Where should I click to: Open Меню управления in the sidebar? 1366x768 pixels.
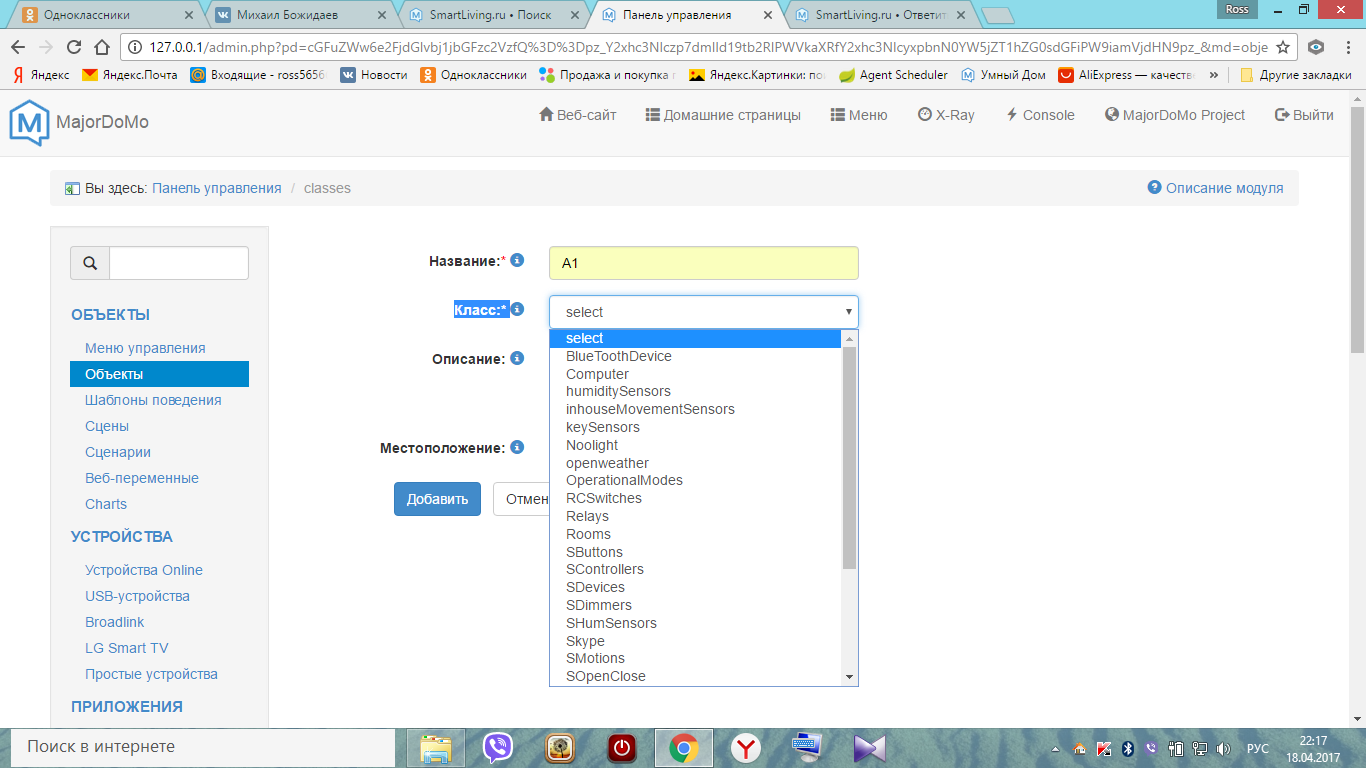[145, 348]
